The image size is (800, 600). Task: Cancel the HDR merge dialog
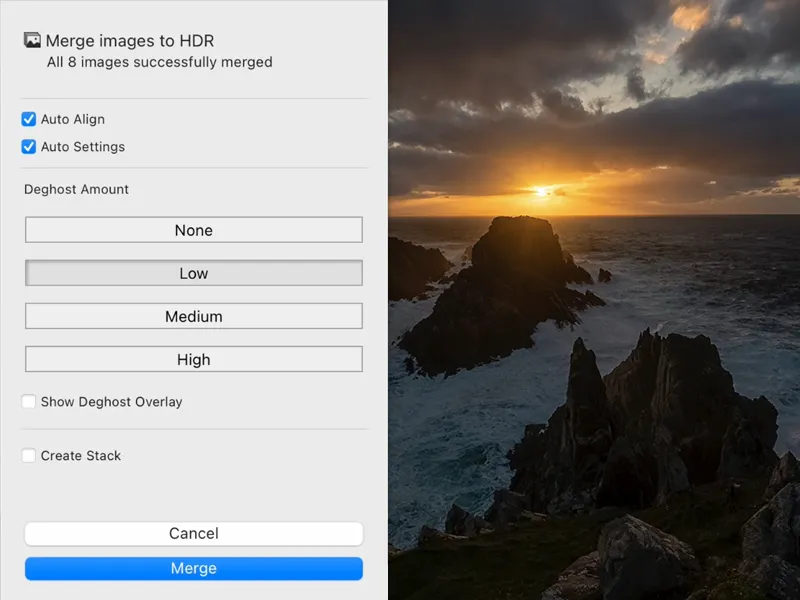pyautogui.click(x=193, y=534)
